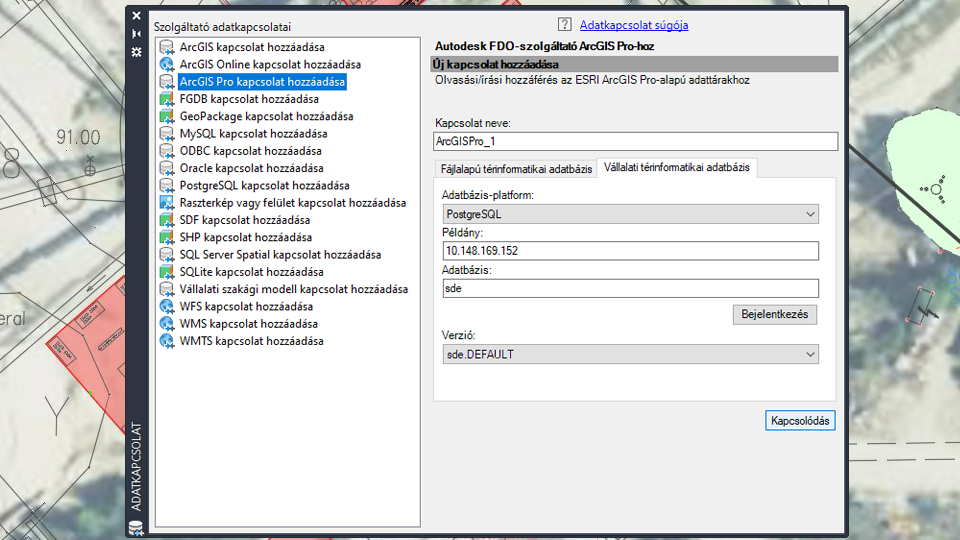Select Vállalati szakági modell kapcsolat hozzáadása
The width and height of the screenshot is (960, 540).
tap(294, 289)
